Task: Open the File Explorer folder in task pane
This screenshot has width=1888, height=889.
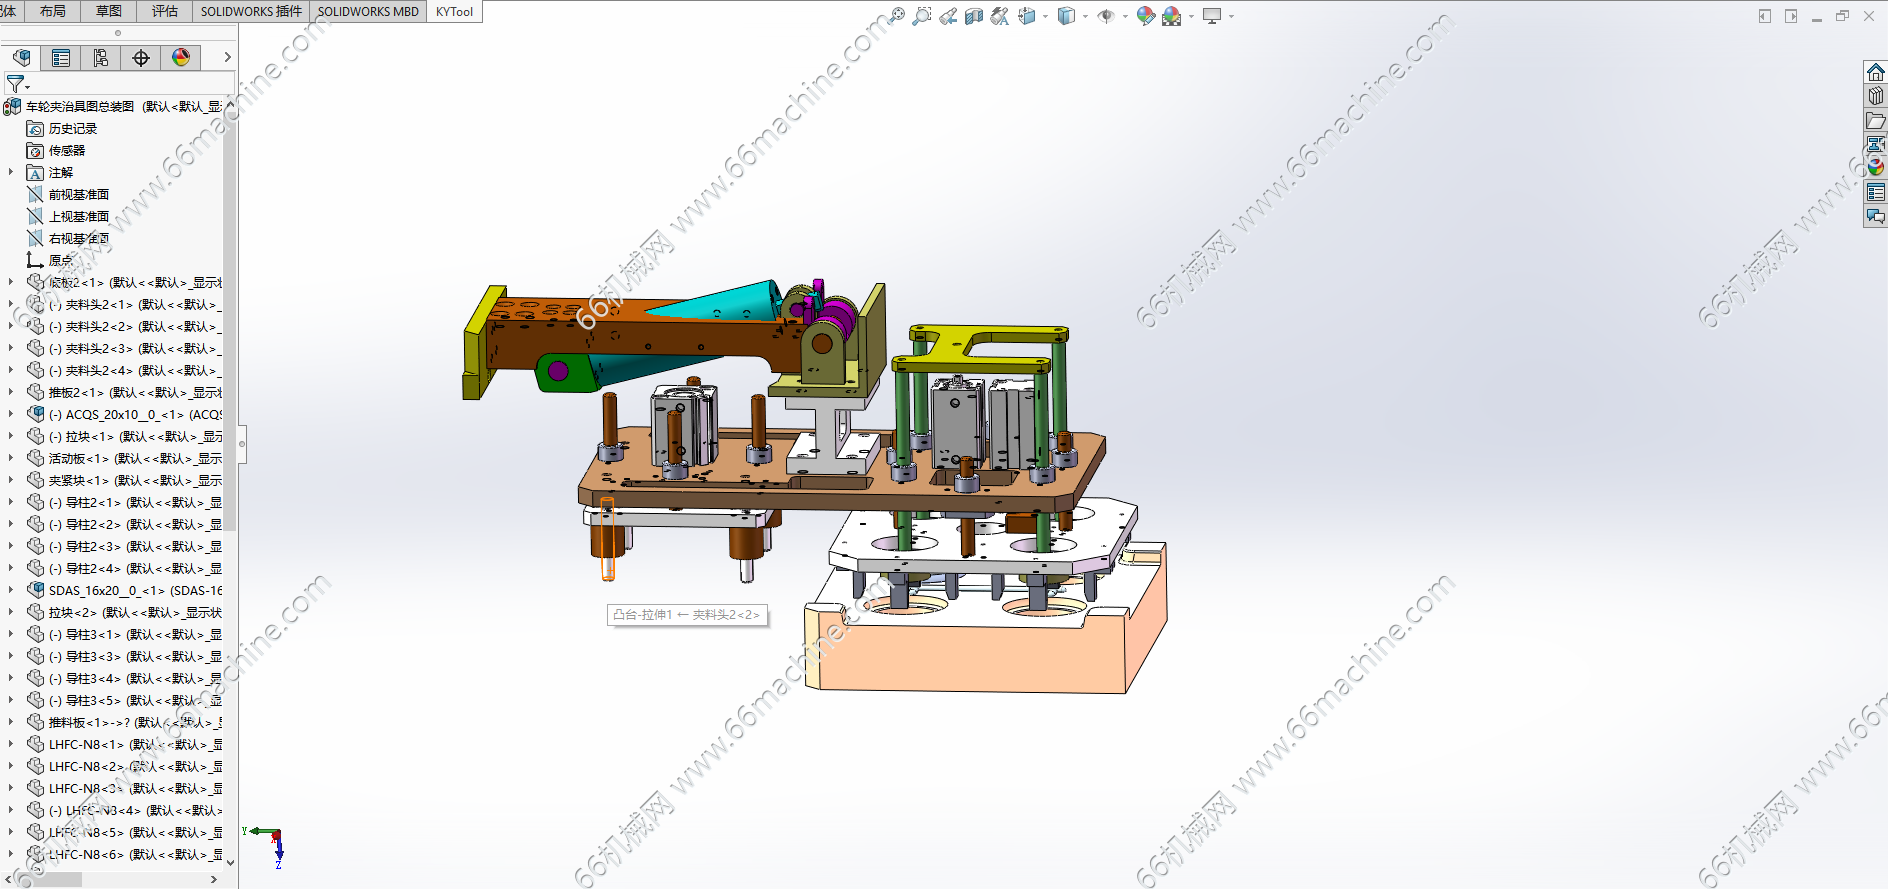Action: [1875, 120]
